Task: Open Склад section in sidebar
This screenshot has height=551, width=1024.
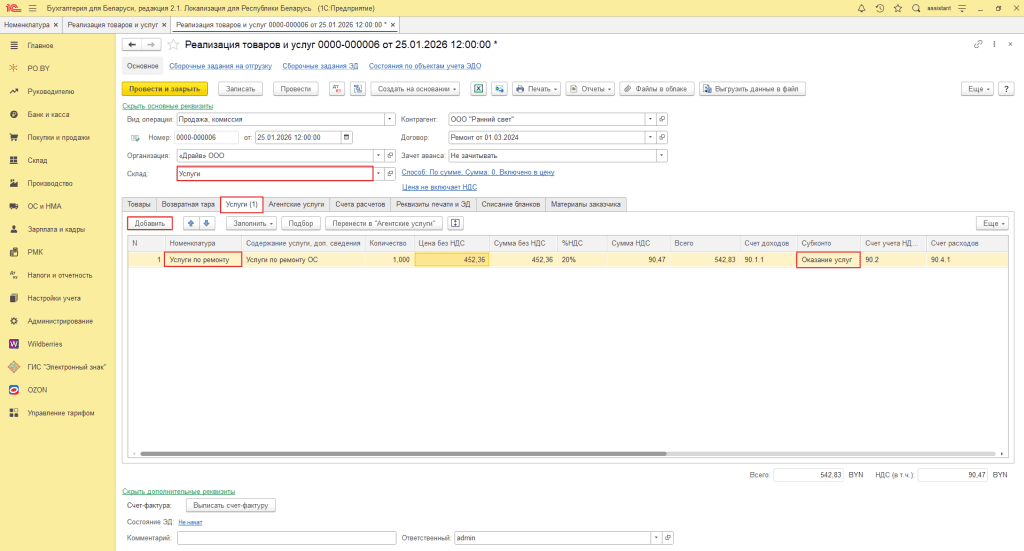Action: 38,160
